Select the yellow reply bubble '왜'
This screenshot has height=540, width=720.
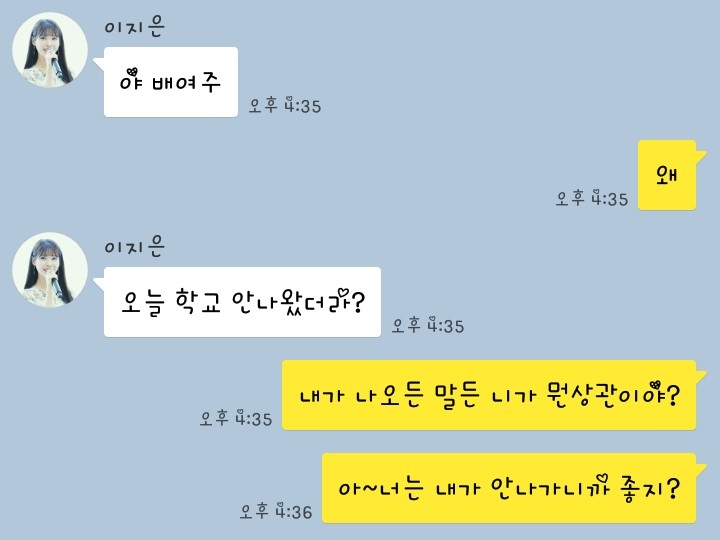[667, 175]
